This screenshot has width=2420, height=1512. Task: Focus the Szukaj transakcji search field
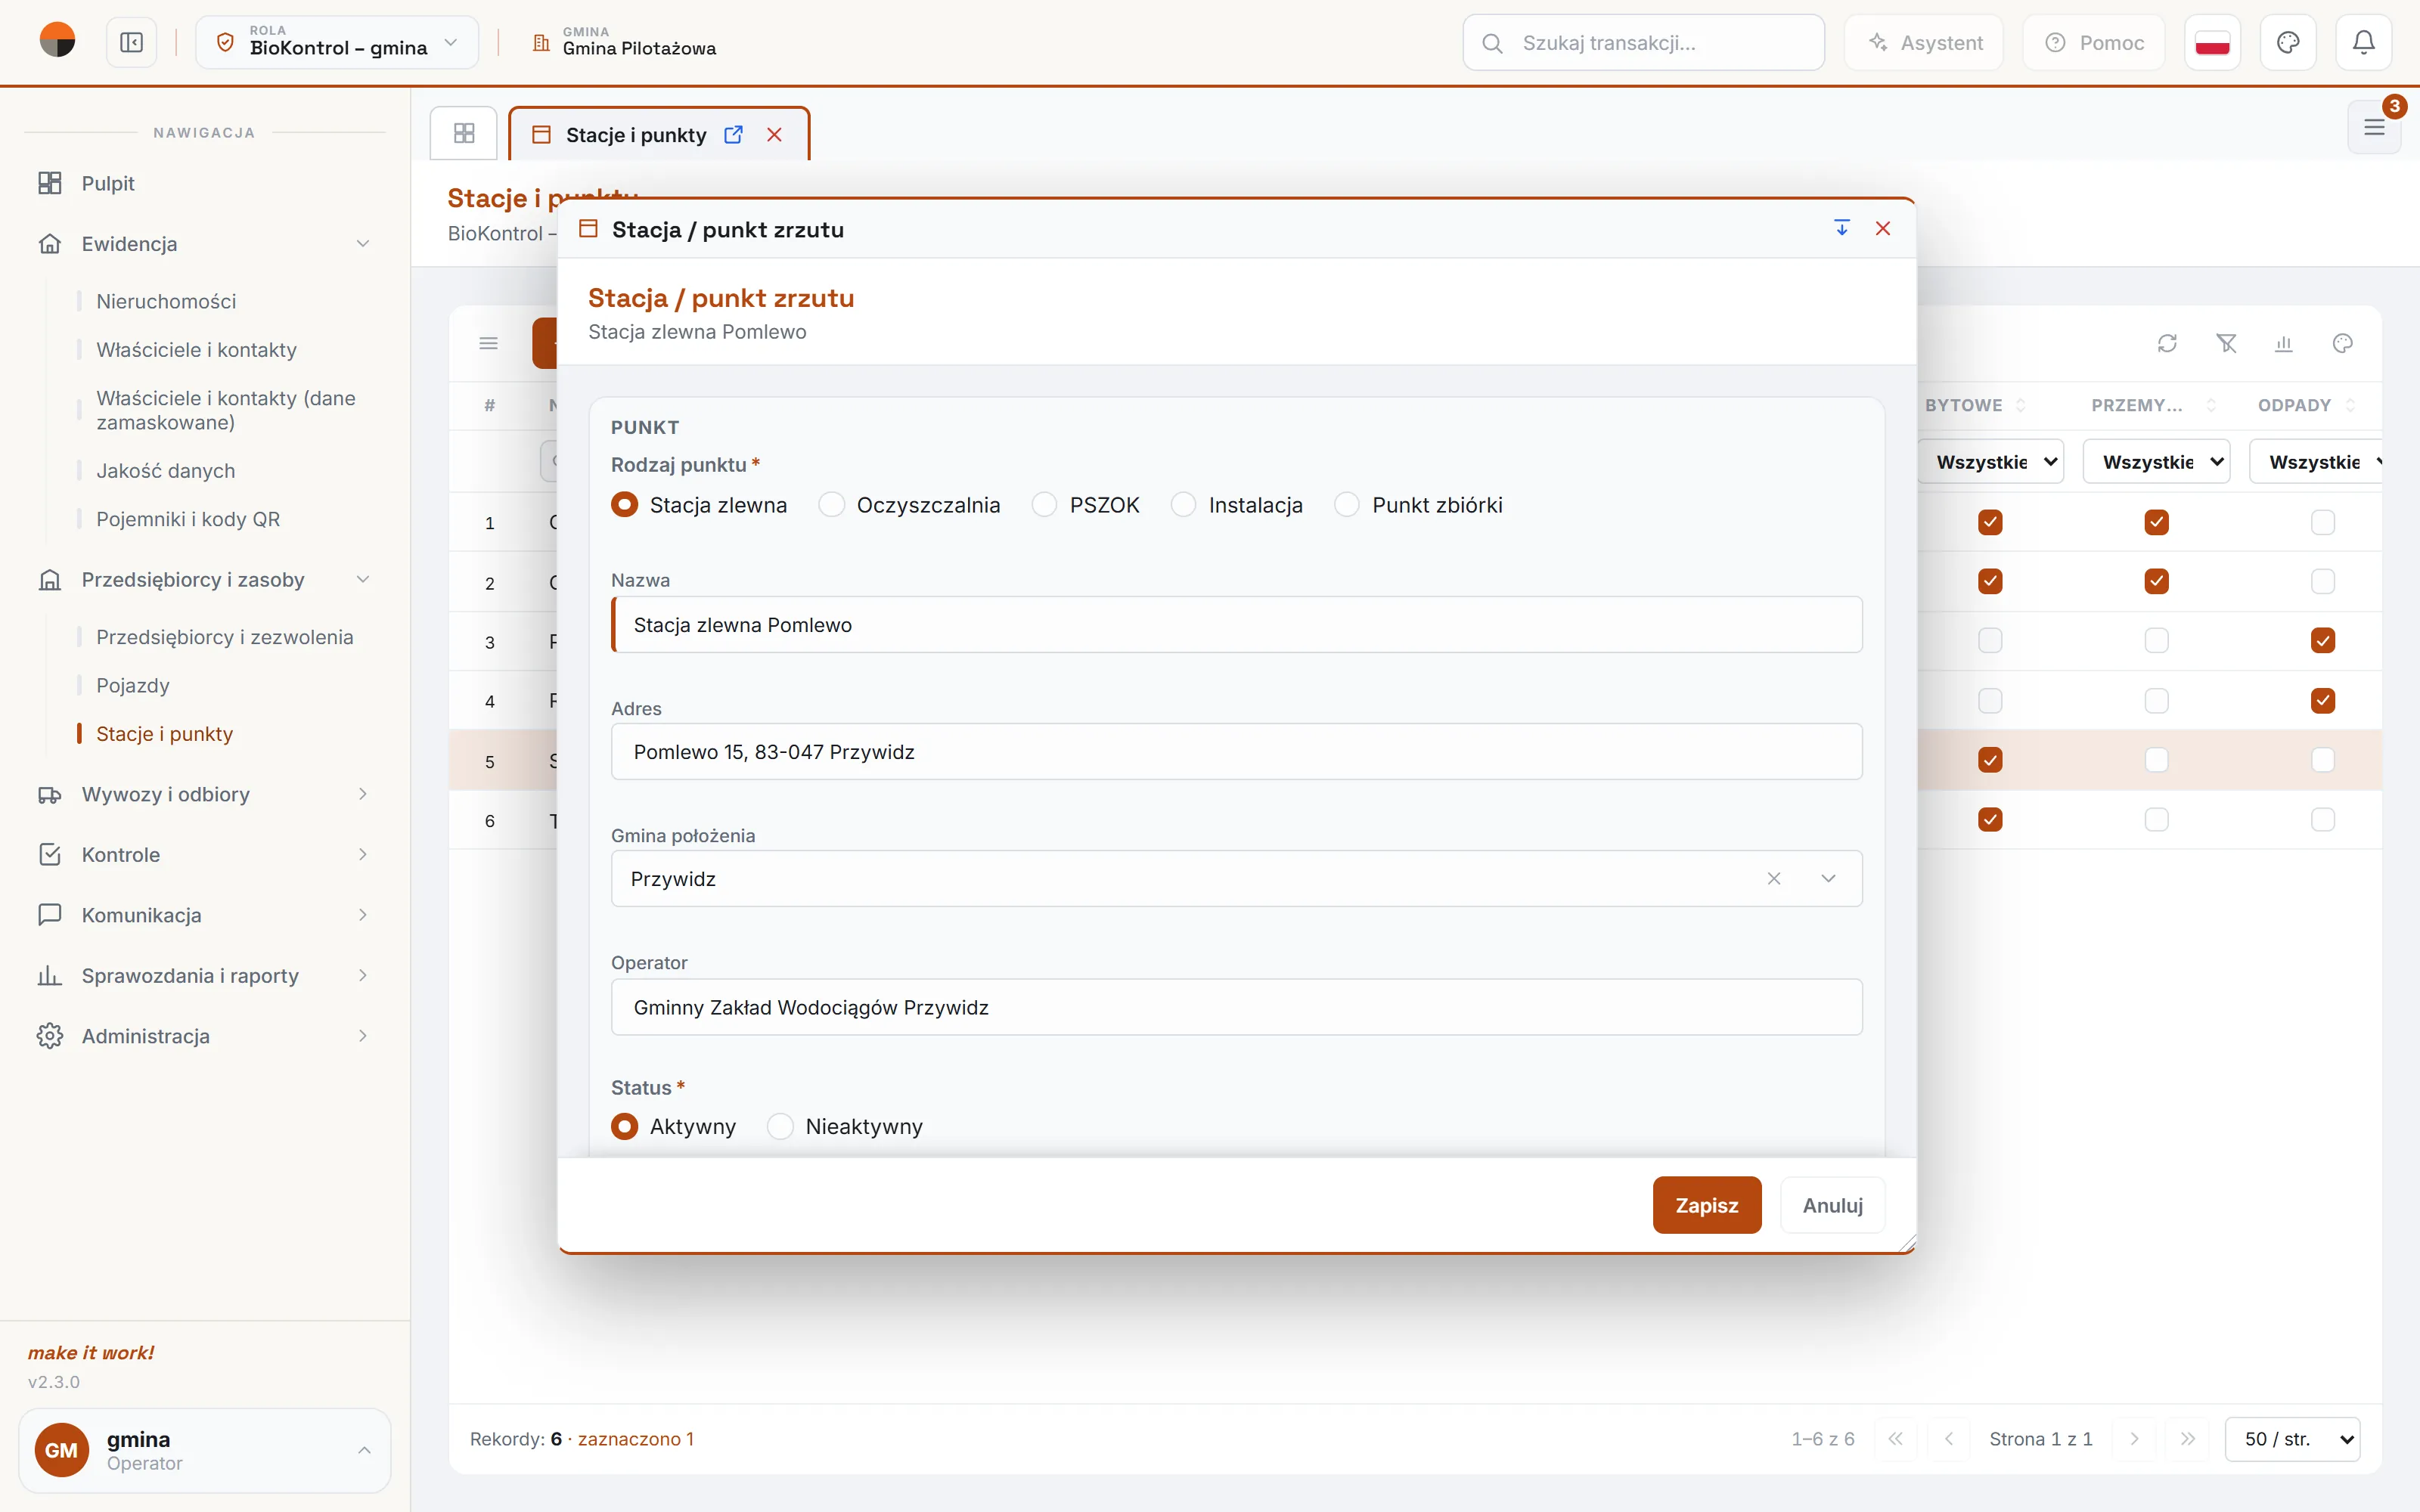tap(1644, 43)
